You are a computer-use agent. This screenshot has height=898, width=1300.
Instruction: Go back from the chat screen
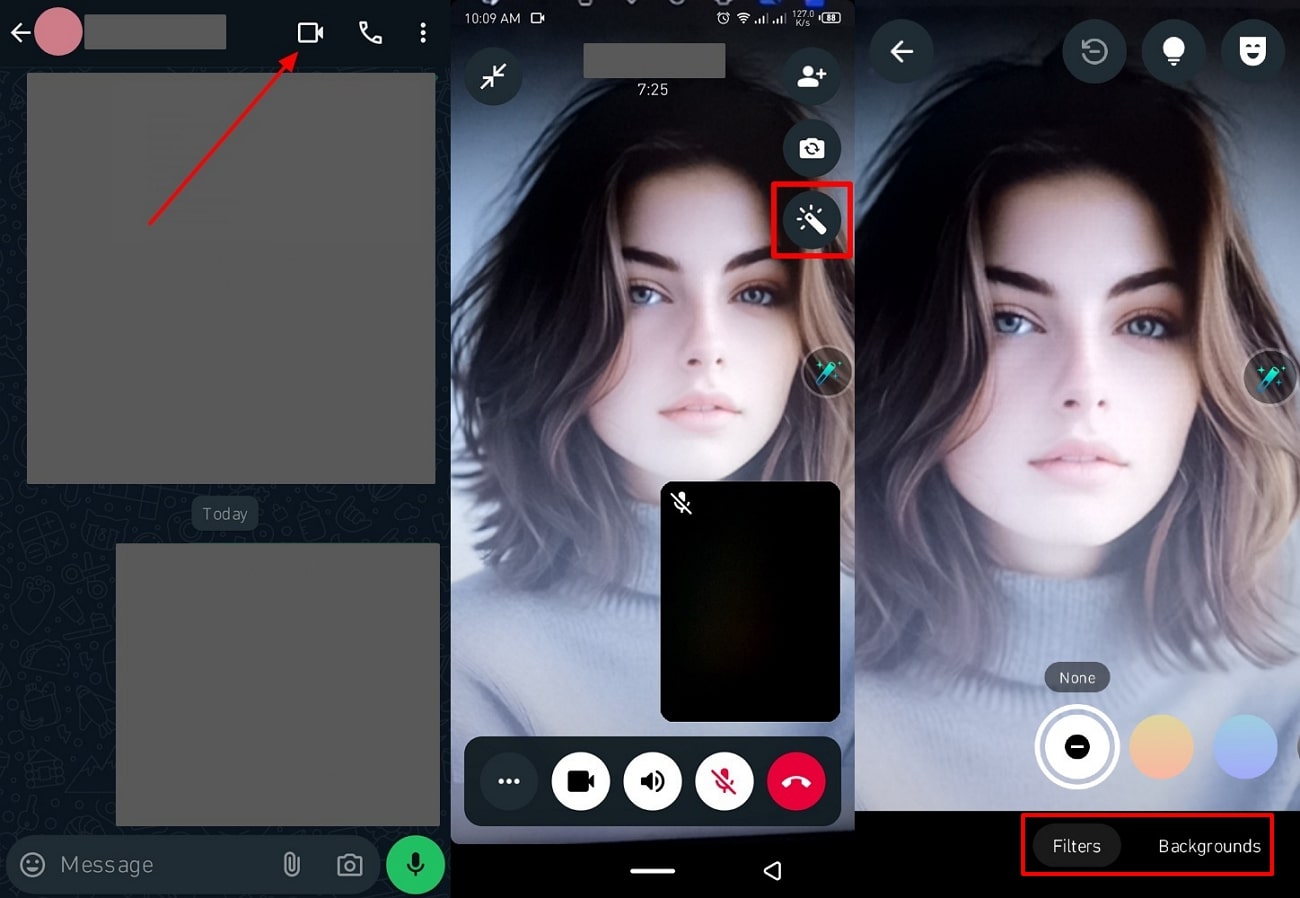click(20, 33)
